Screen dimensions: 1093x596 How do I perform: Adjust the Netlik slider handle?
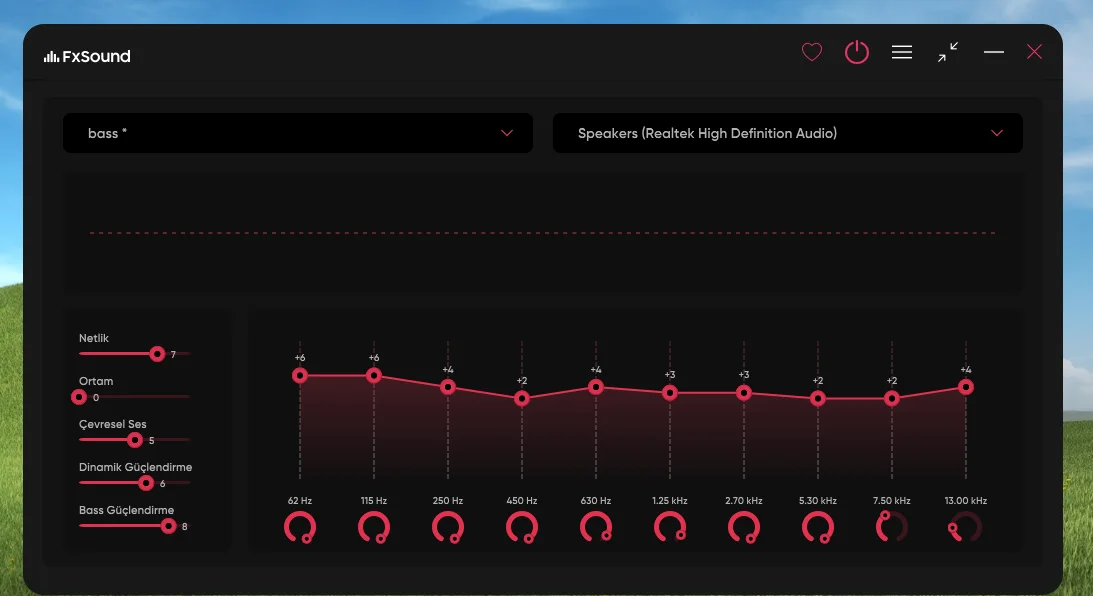tap(157, 354)
